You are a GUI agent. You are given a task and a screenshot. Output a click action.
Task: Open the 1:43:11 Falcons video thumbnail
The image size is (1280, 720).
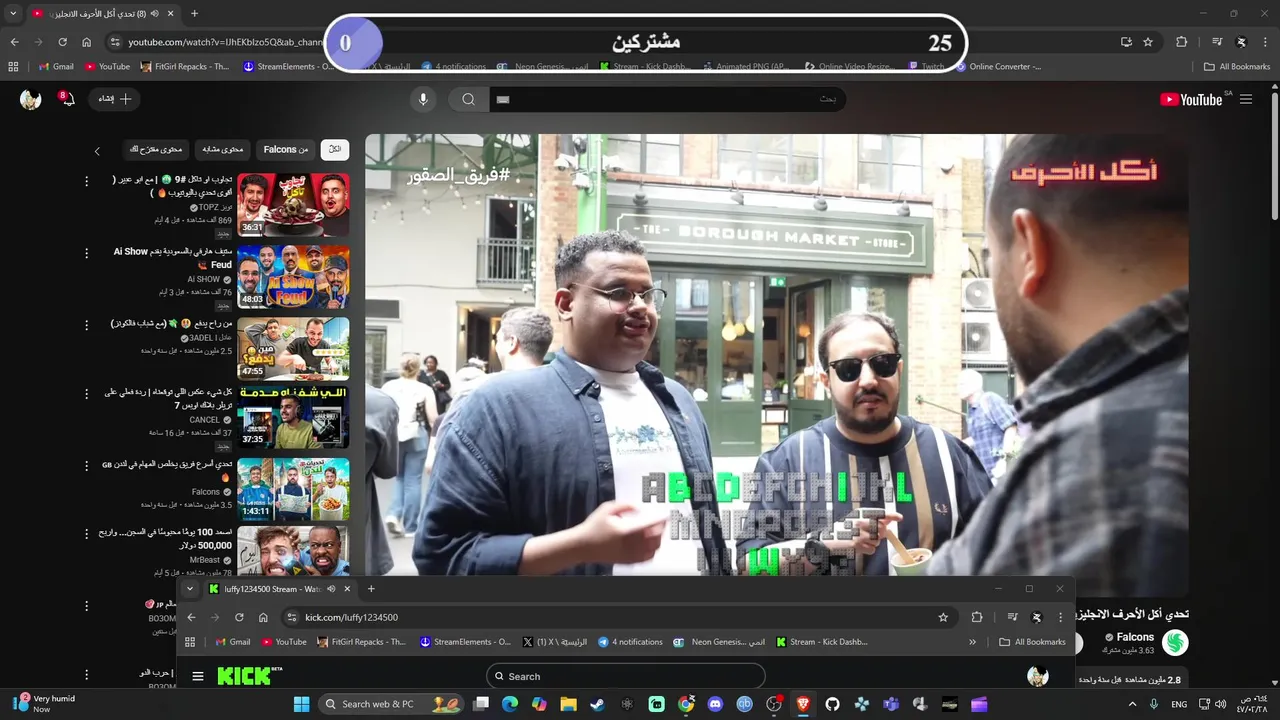(x=293, y=489)
